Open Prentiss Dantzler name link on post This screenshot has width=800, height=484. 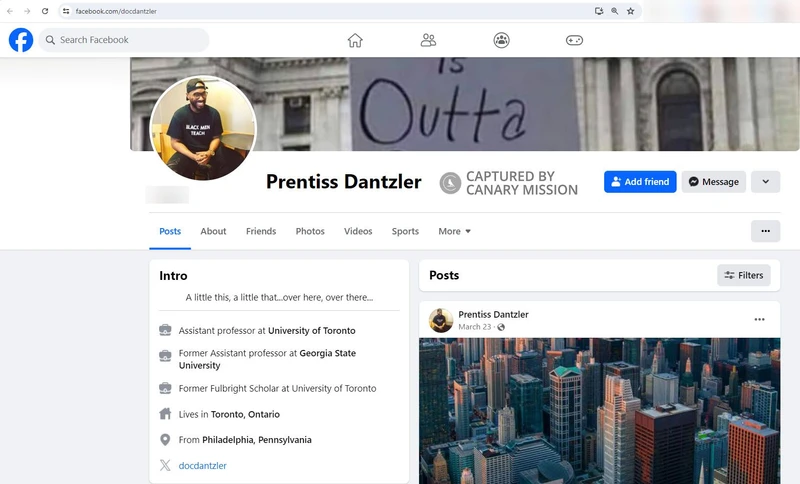point(493,315)
